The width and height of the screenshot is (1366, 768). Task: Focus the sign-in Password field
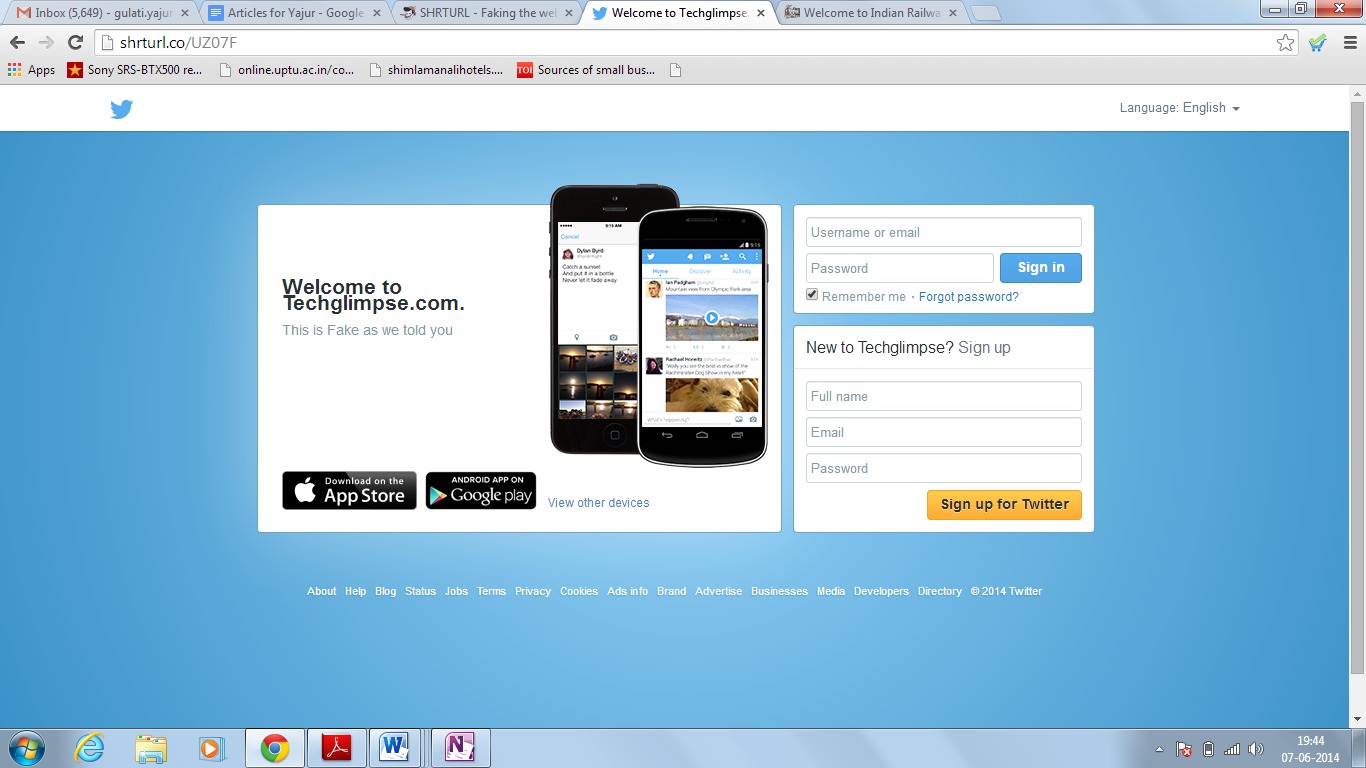[x=900, y=268]
